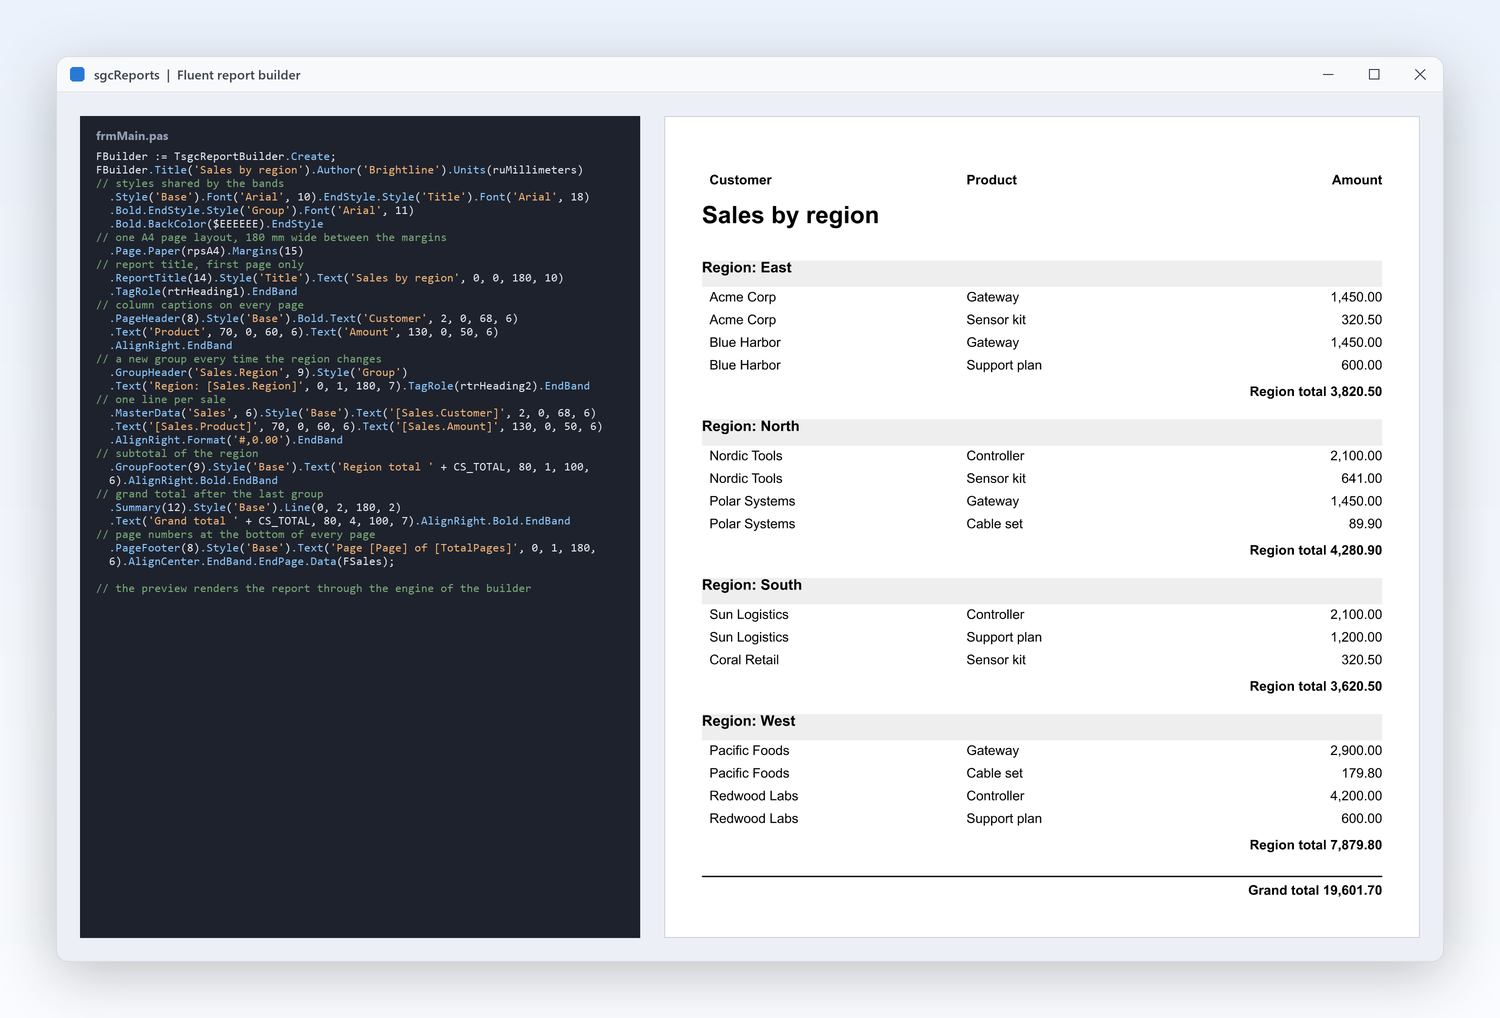Click the "// styles shared by the bands" comment
The width and height of the screenshot is (1500, 1018).
pos(190,184)
